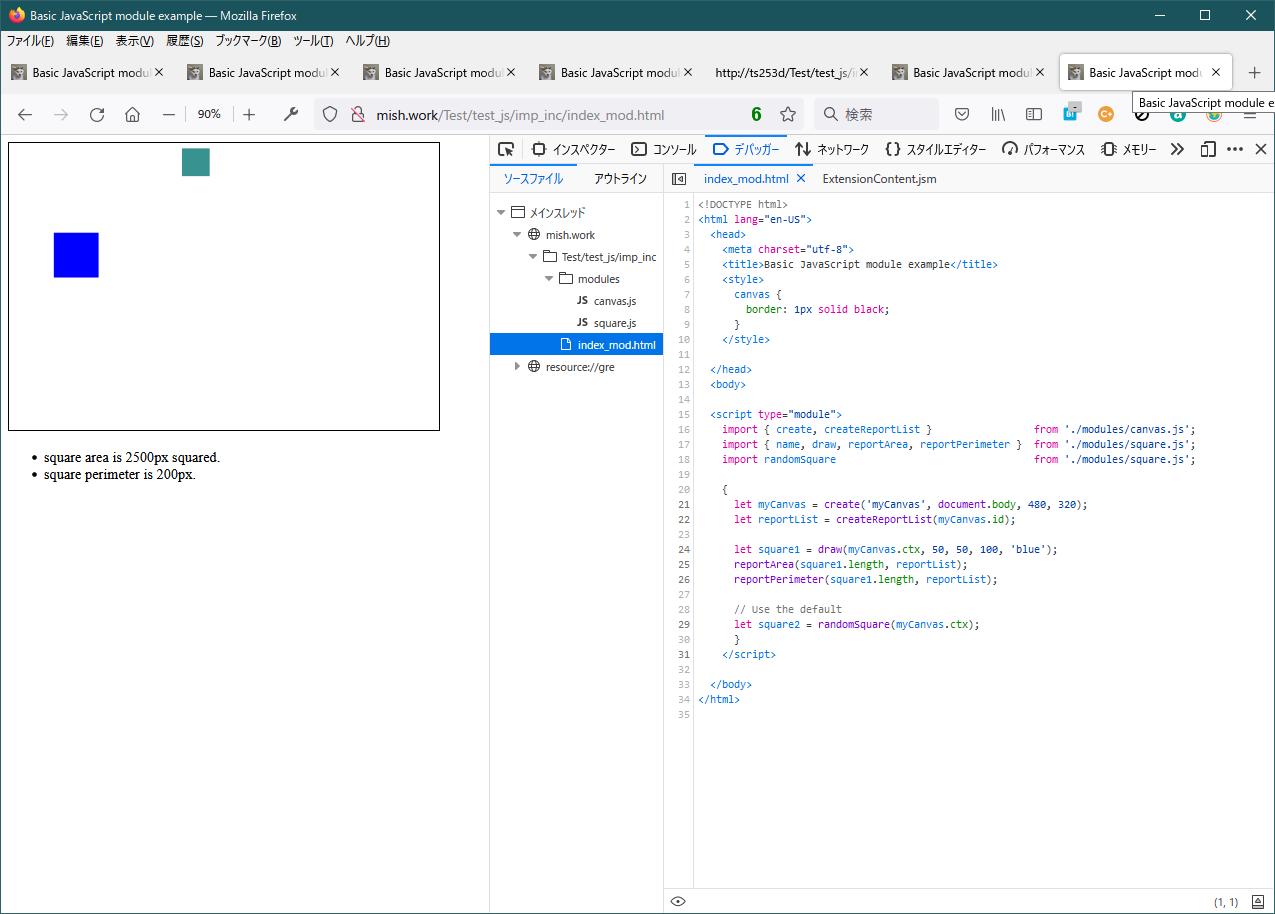Click the green 6 indicator in the address bar
Screen dimensions: 1275x914
click(x=757, y=114)
